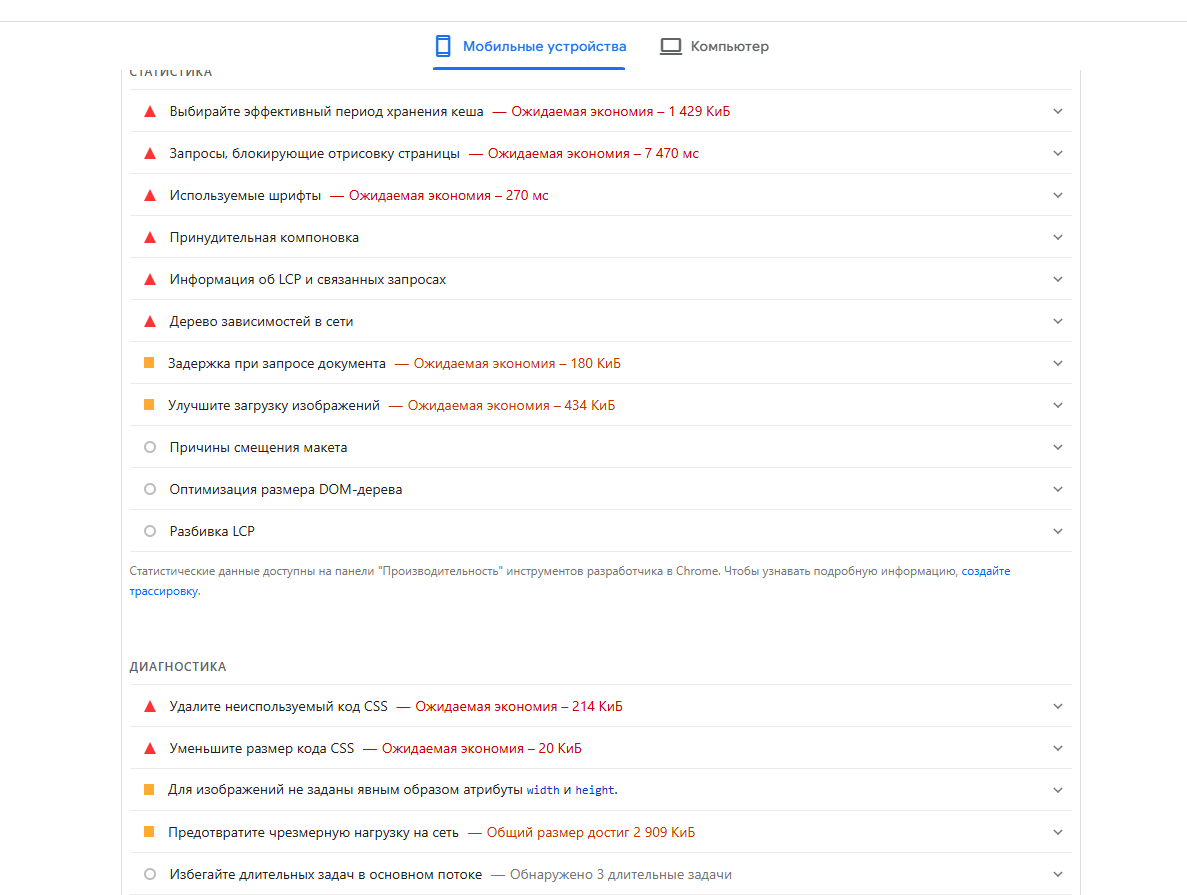Viewport: 1187px width, 895px height.
Task: Expand the Дерево зависимостей в сети chevron
Action: (x=1058, y=321)
